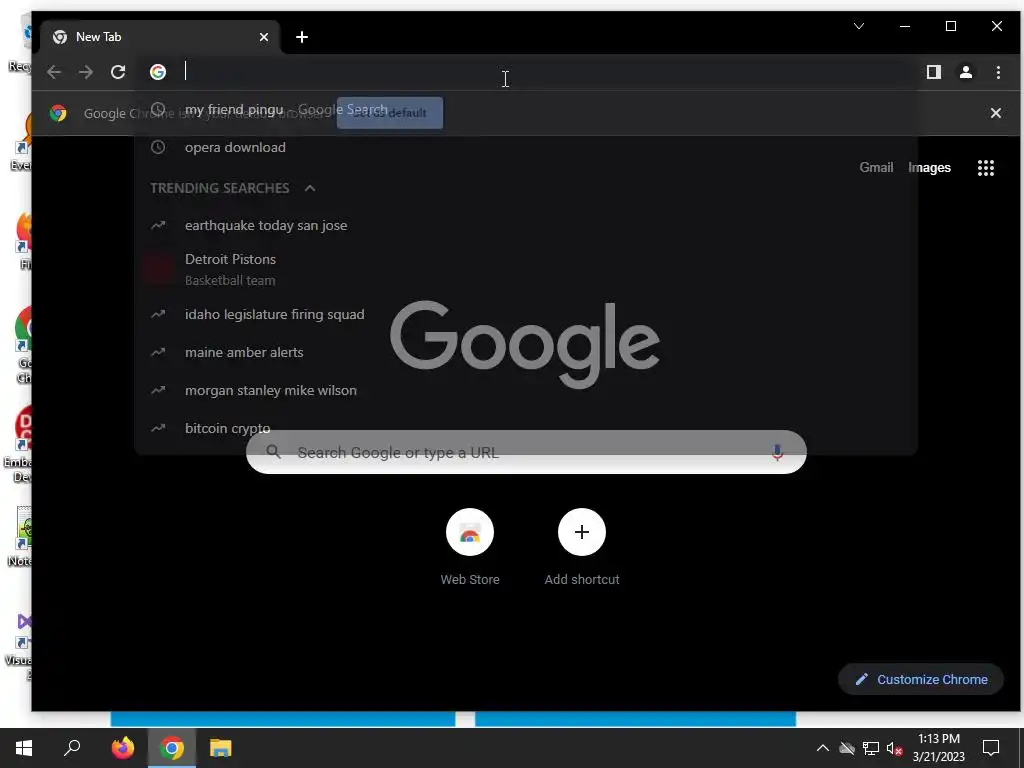The height and width of the screenshot is (768, 1024).
Task: Click the Chrome taskbar icon
Action: (x=172, y=748)
